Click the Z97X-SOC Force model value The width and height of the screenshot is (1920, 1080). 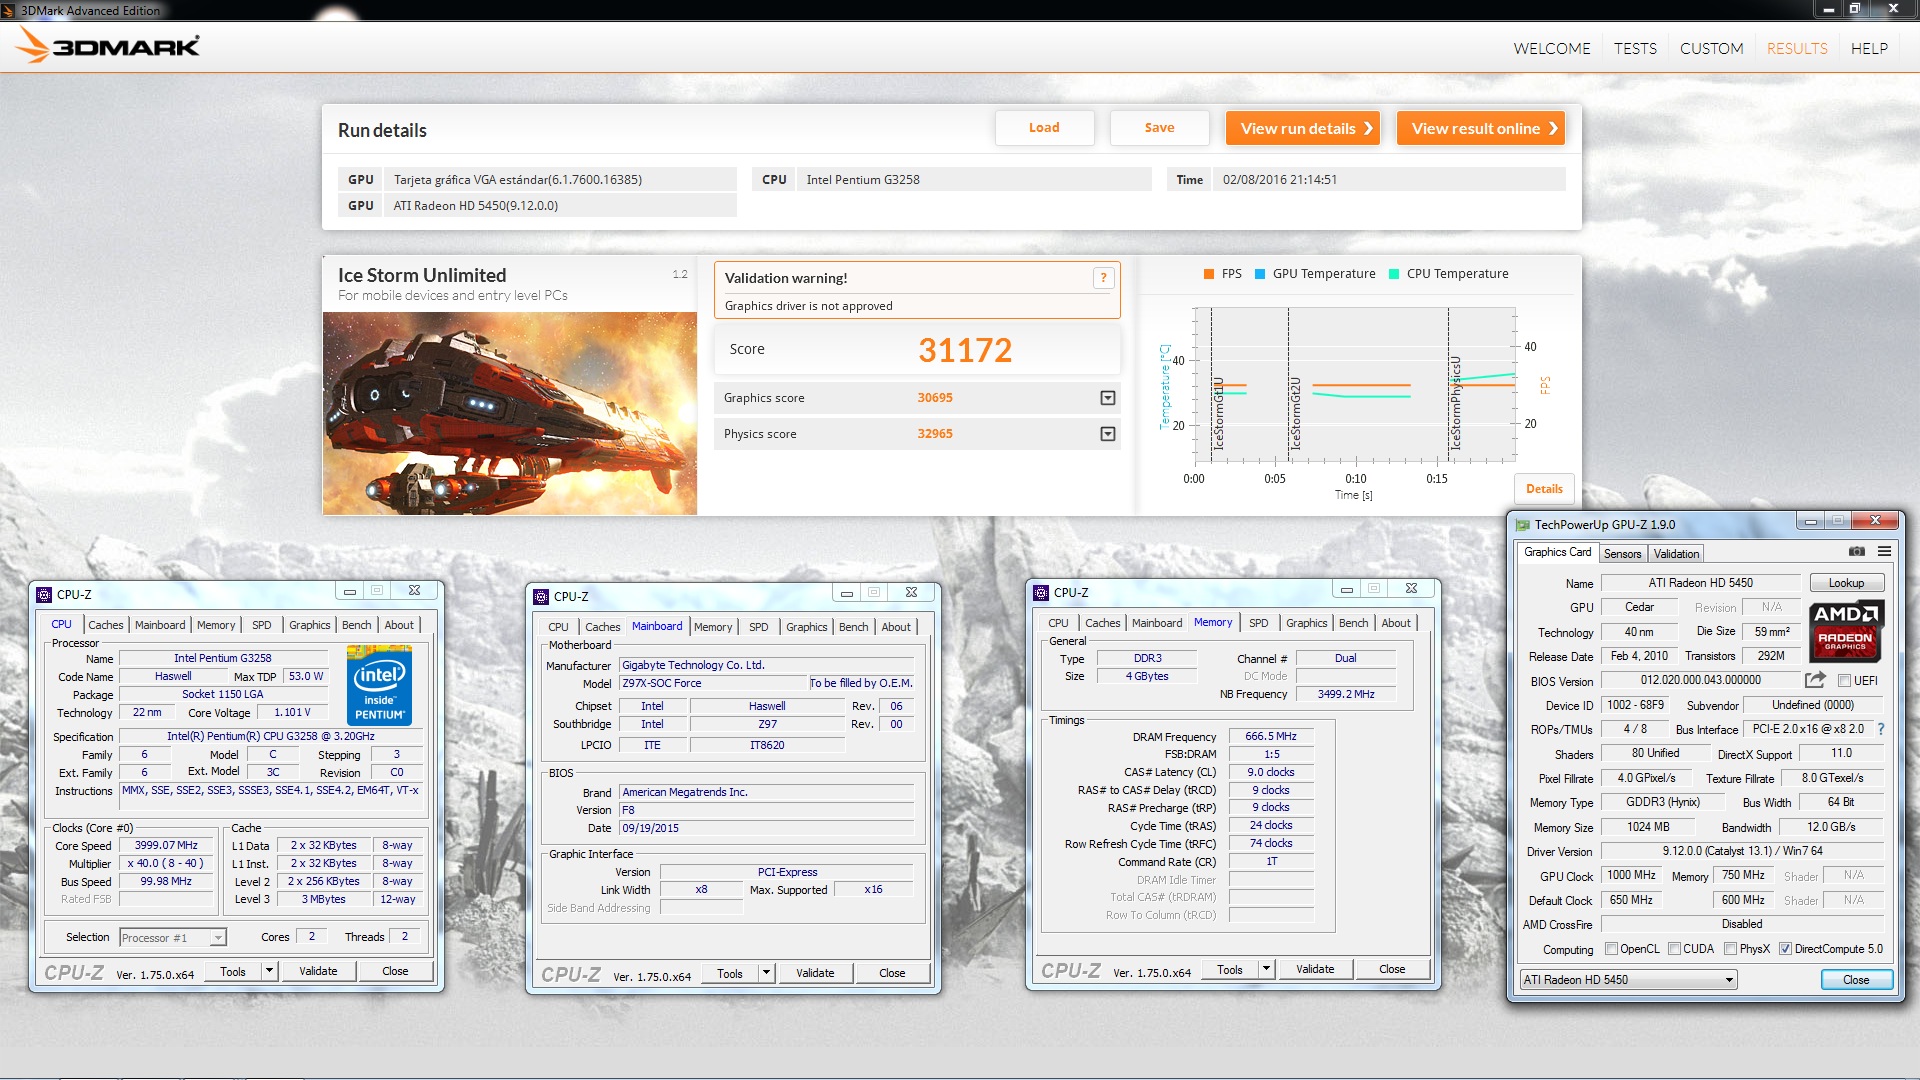pyautogui.click(x=713, y=683)
